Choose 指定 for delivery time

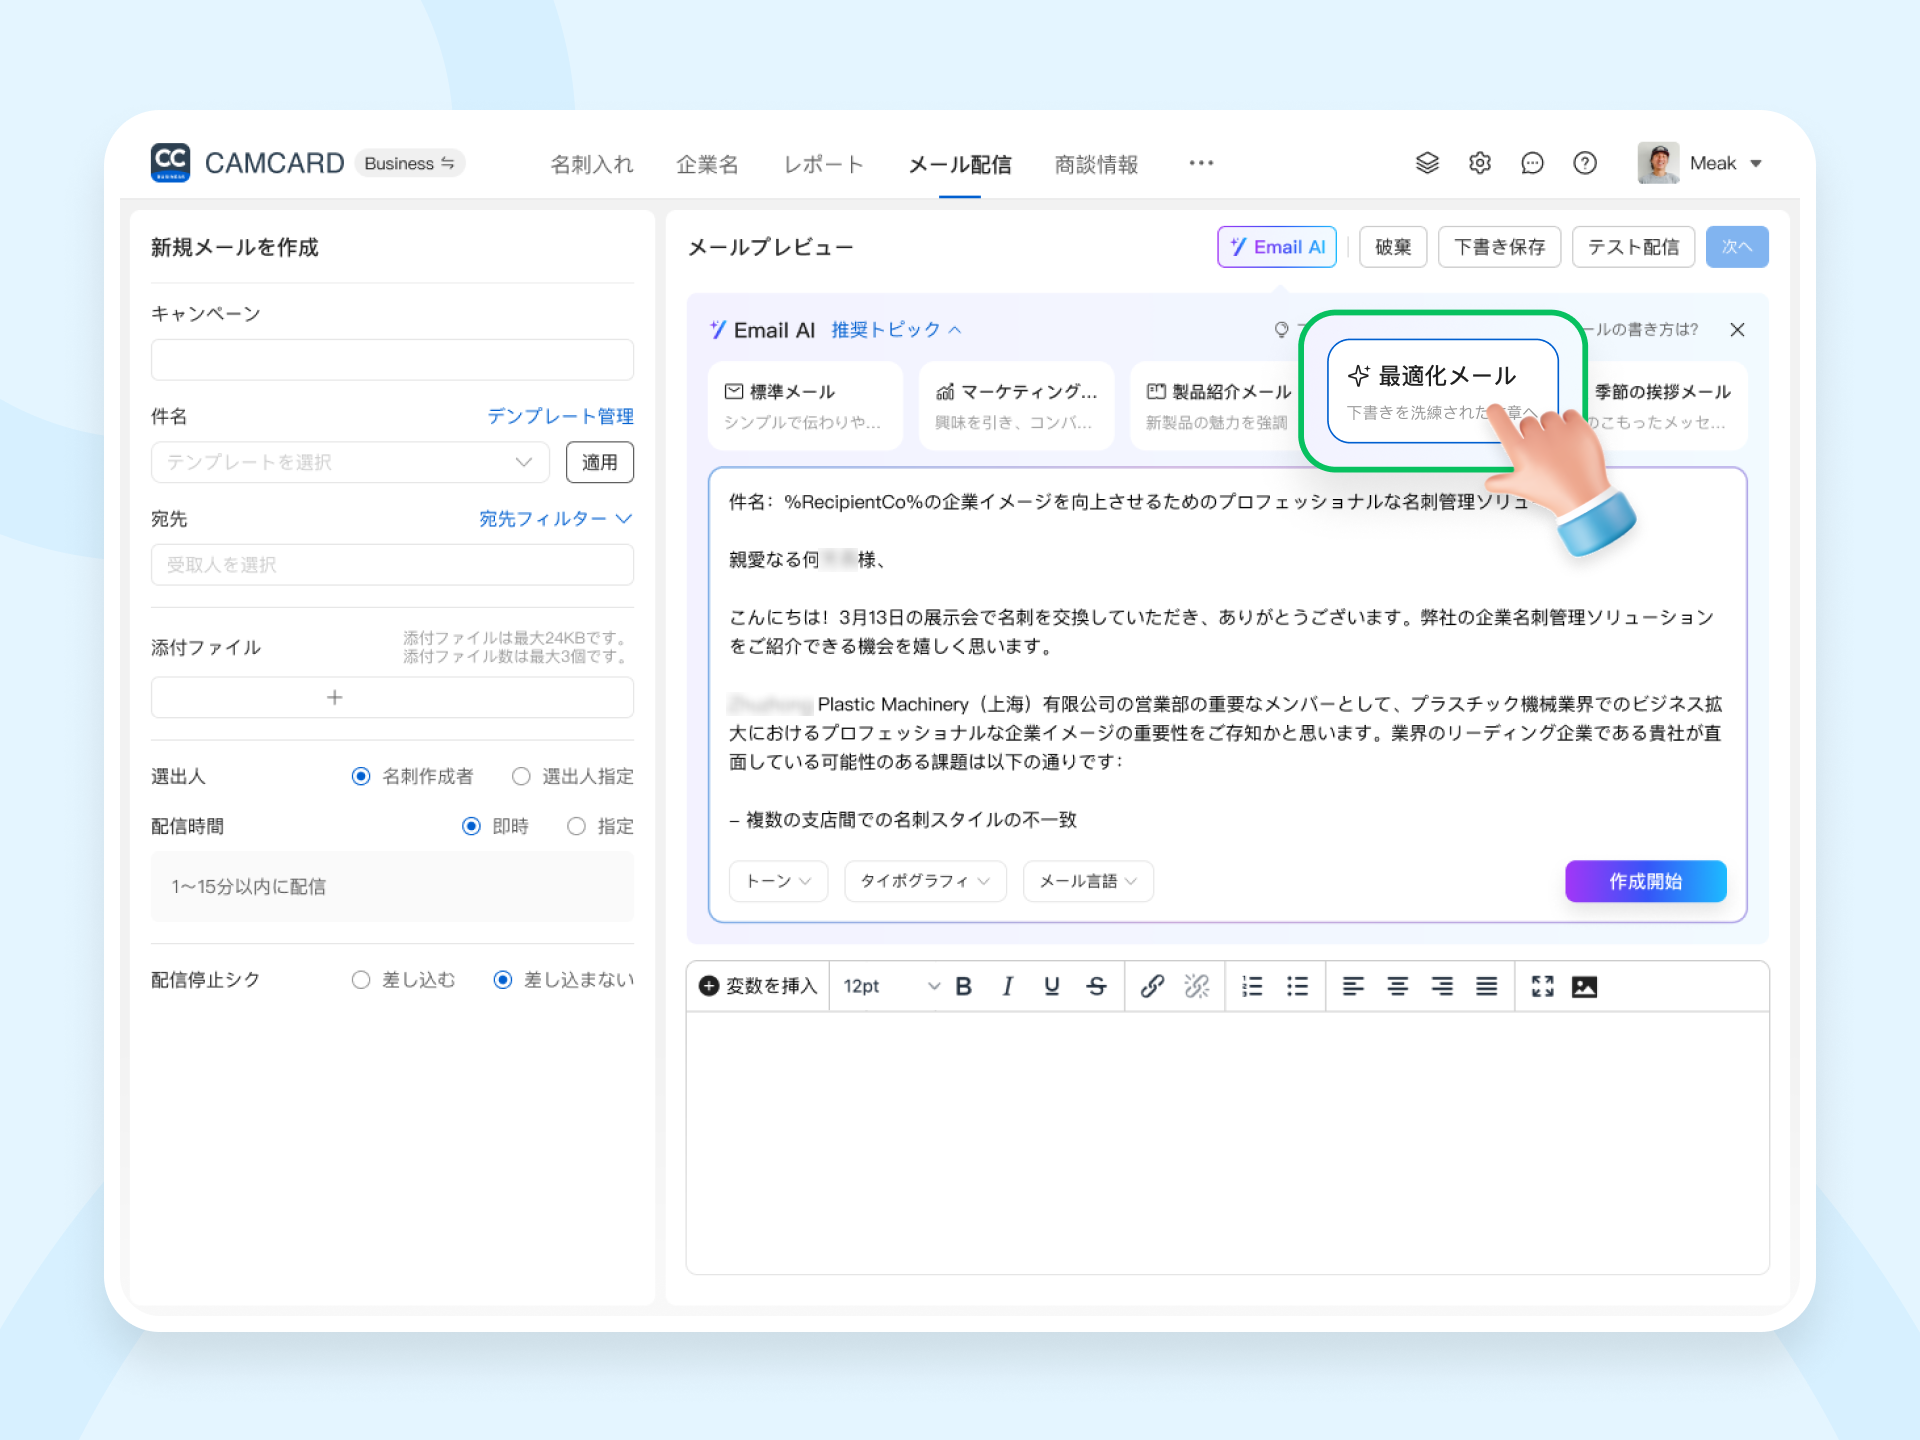tap(576, 826)
